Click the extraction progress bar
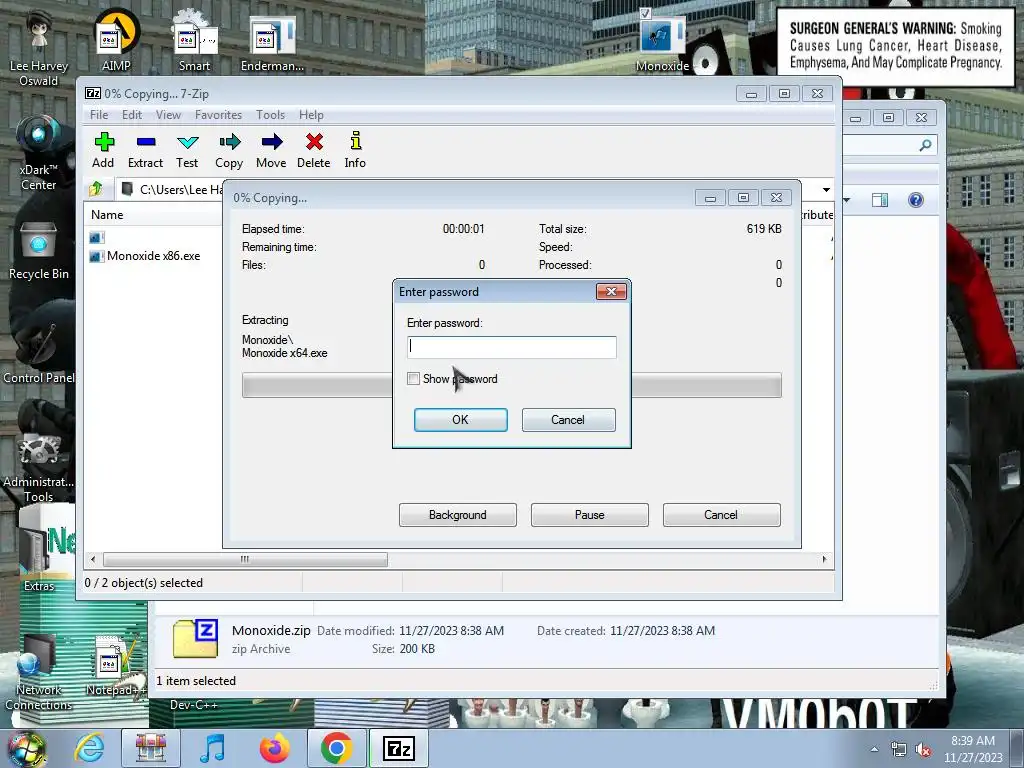Viewport: 1024px width, 768px height. (x=511, y=385)
